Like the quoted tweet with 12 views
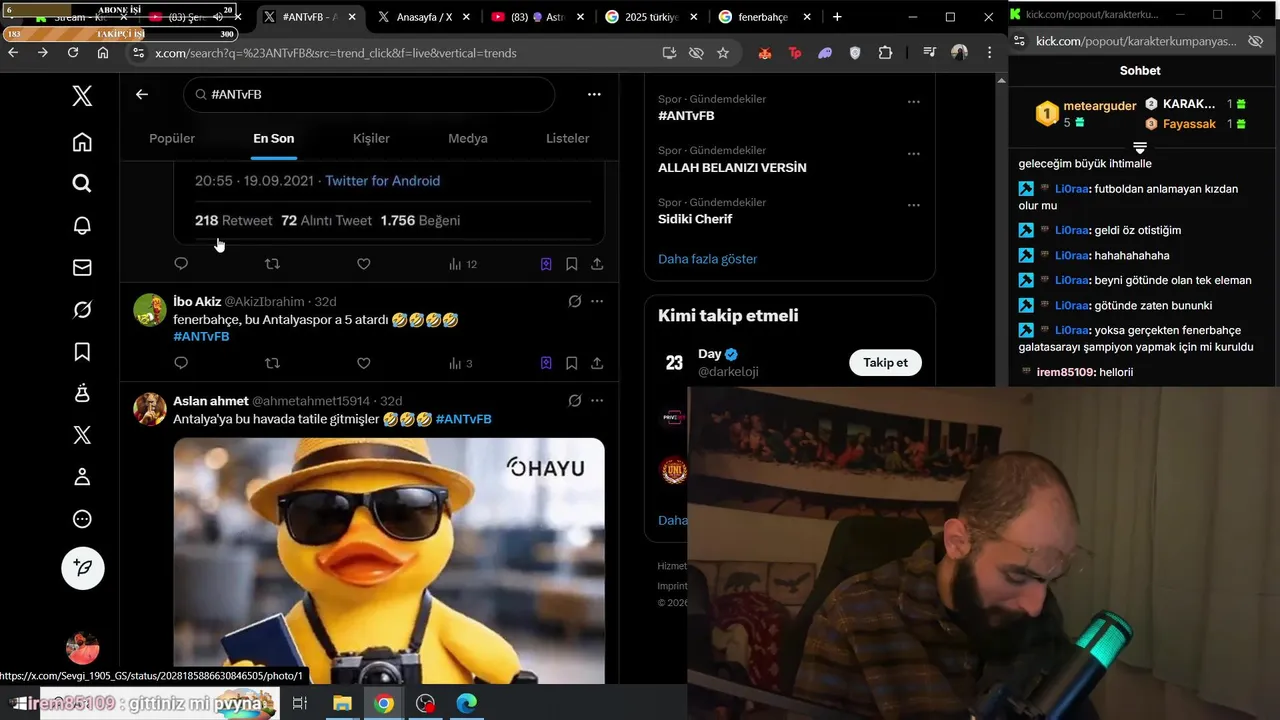This screenshot has height=720, width=1280. (364, 264)
